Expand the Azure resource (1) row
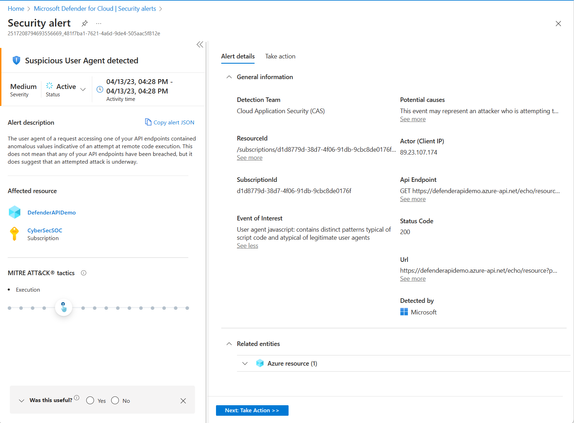 tap(245, 363)
